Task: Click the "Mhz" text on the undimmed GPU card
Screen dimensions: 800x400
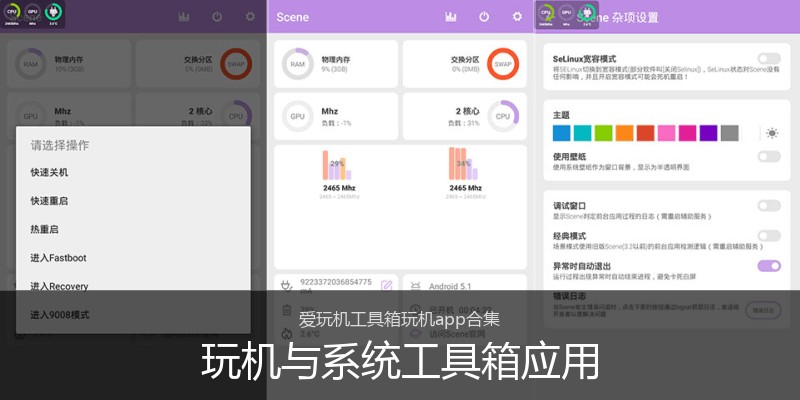Action: [x=330, y=111]
